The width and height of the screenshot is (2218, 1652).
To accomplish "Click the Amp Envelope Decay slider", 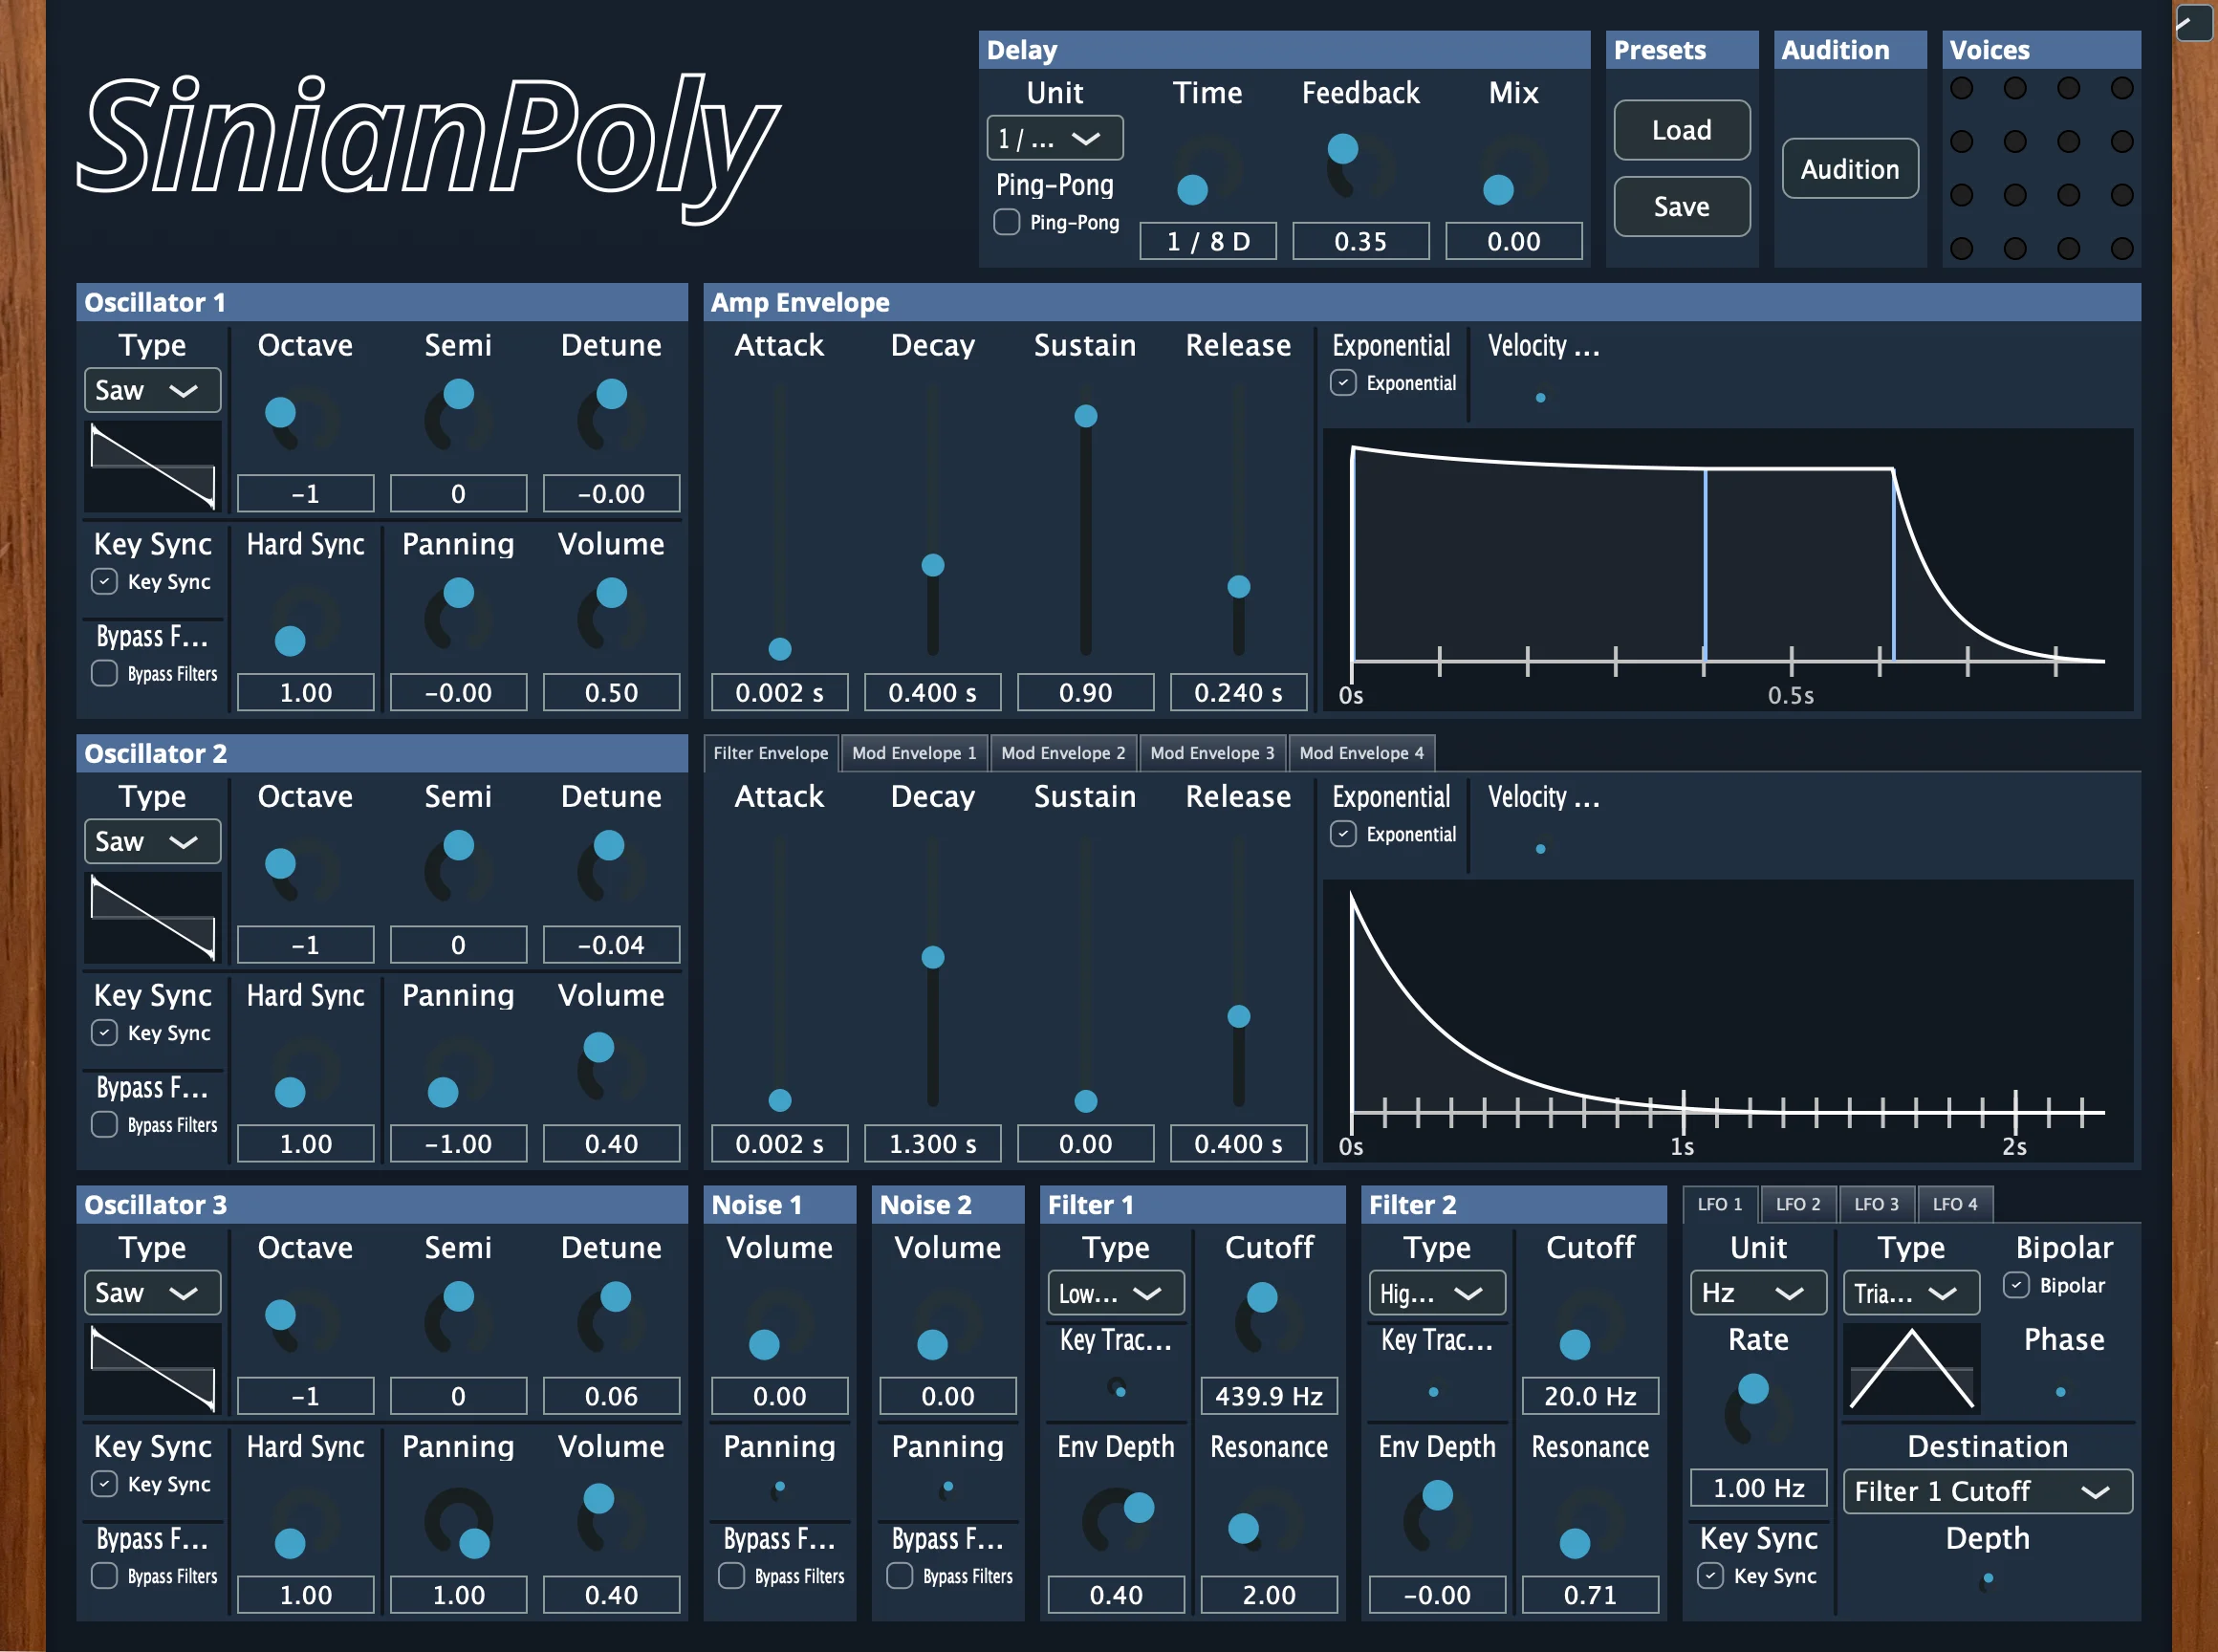I will pos(932,521).
